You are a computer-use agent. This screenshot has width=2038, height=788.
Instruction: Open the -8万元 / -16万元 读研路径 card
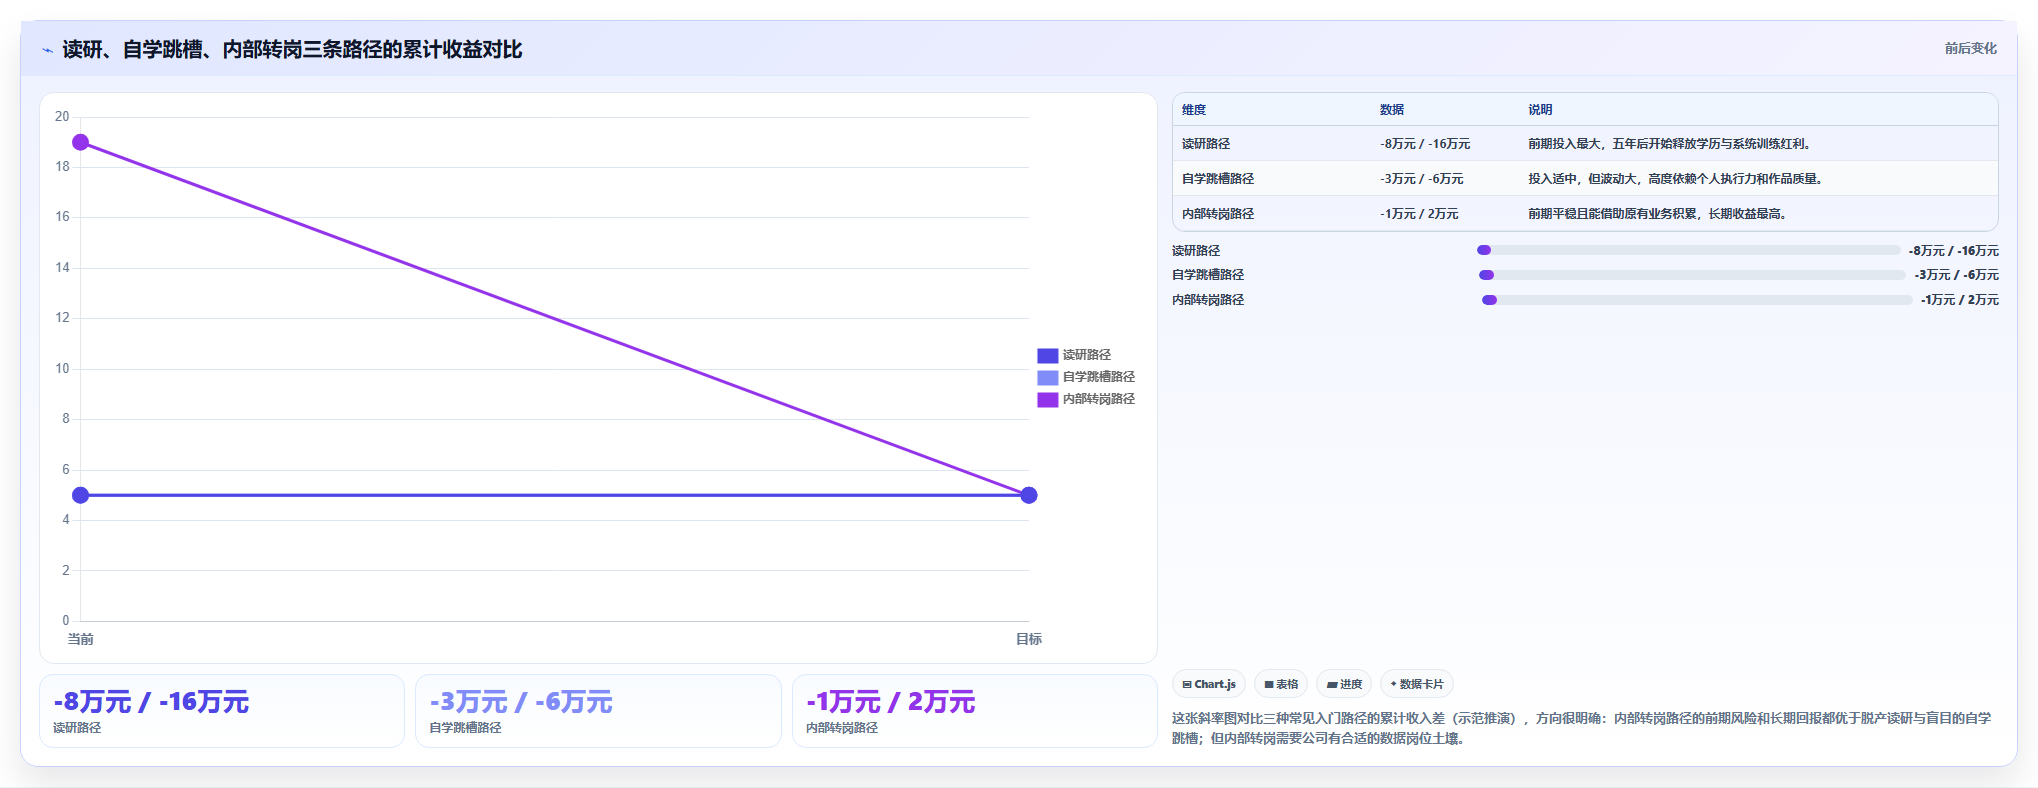pyautogui.click(x=222, y=711)
